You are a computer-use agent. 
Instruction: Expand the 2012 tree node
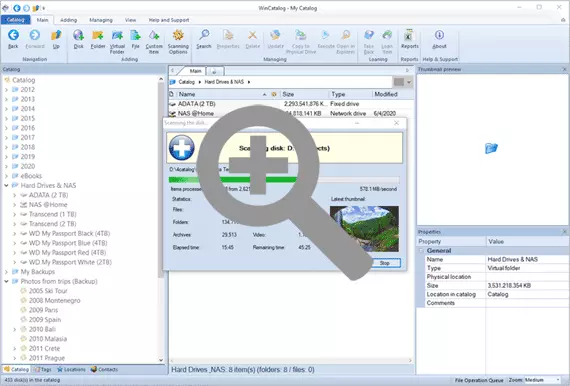6,90
